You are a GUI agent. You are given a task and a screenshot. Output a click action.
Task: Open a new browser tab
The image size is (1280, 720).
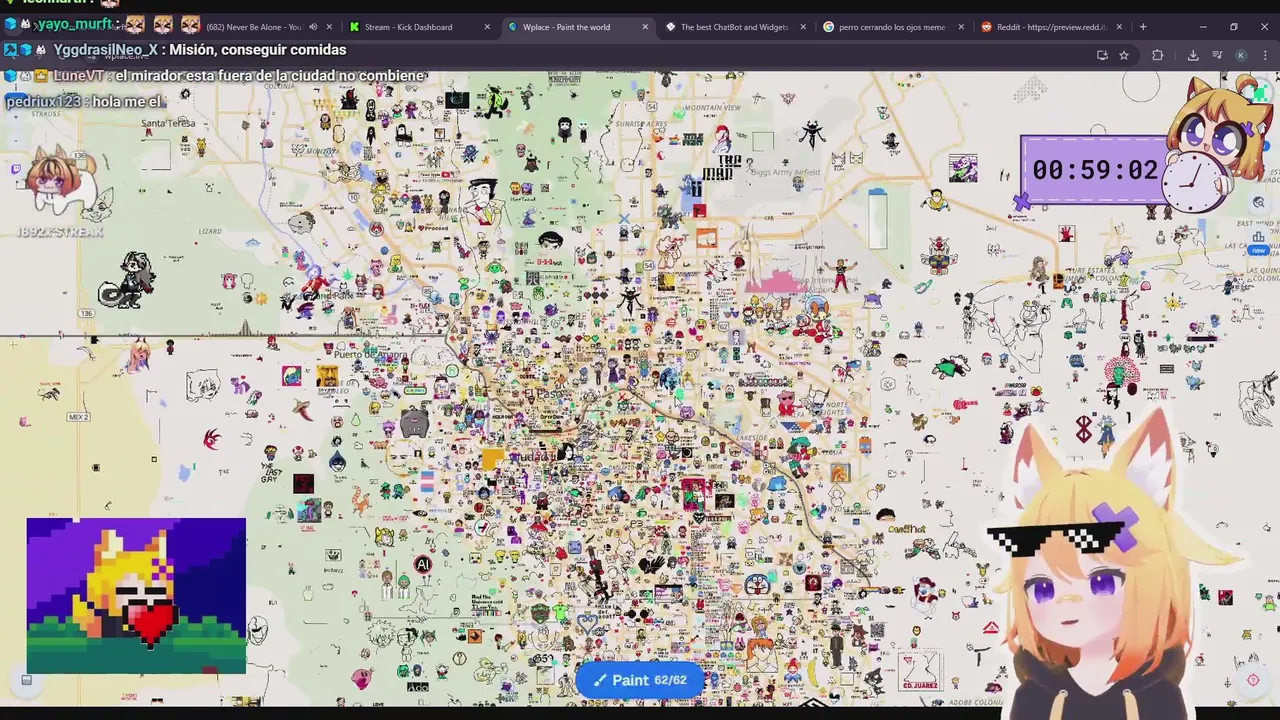[x=1143, y=27]
